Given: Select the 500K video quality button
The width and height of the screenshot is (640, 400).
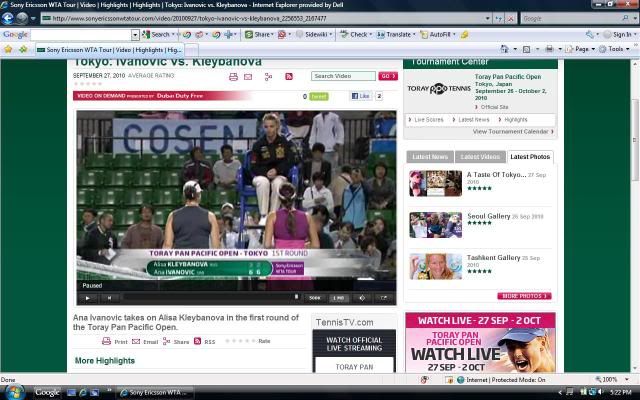Looking at the screenshot, I should (x=315, y=298).
